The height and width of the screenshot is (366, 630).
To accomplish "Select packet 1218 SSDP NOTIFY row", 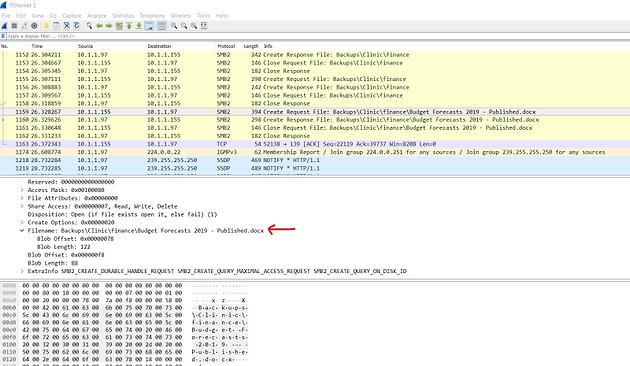I will (315, 160).
